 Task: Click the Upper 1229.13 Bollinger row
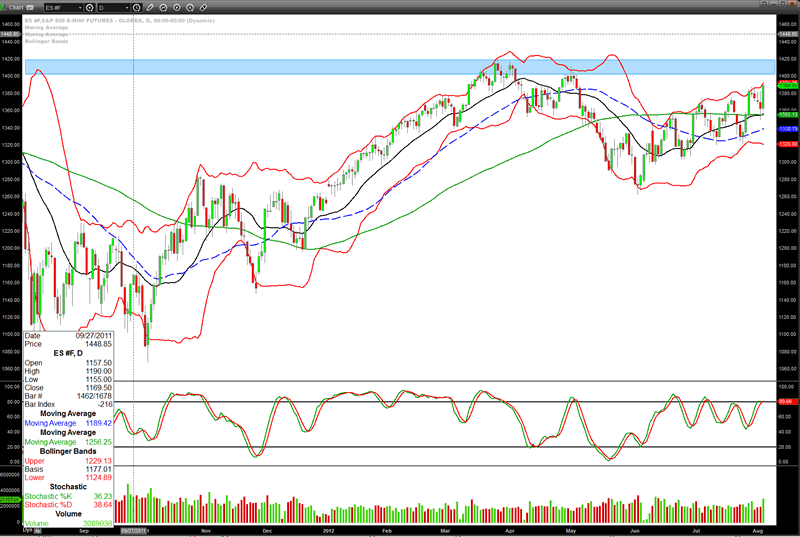(68, 461)
